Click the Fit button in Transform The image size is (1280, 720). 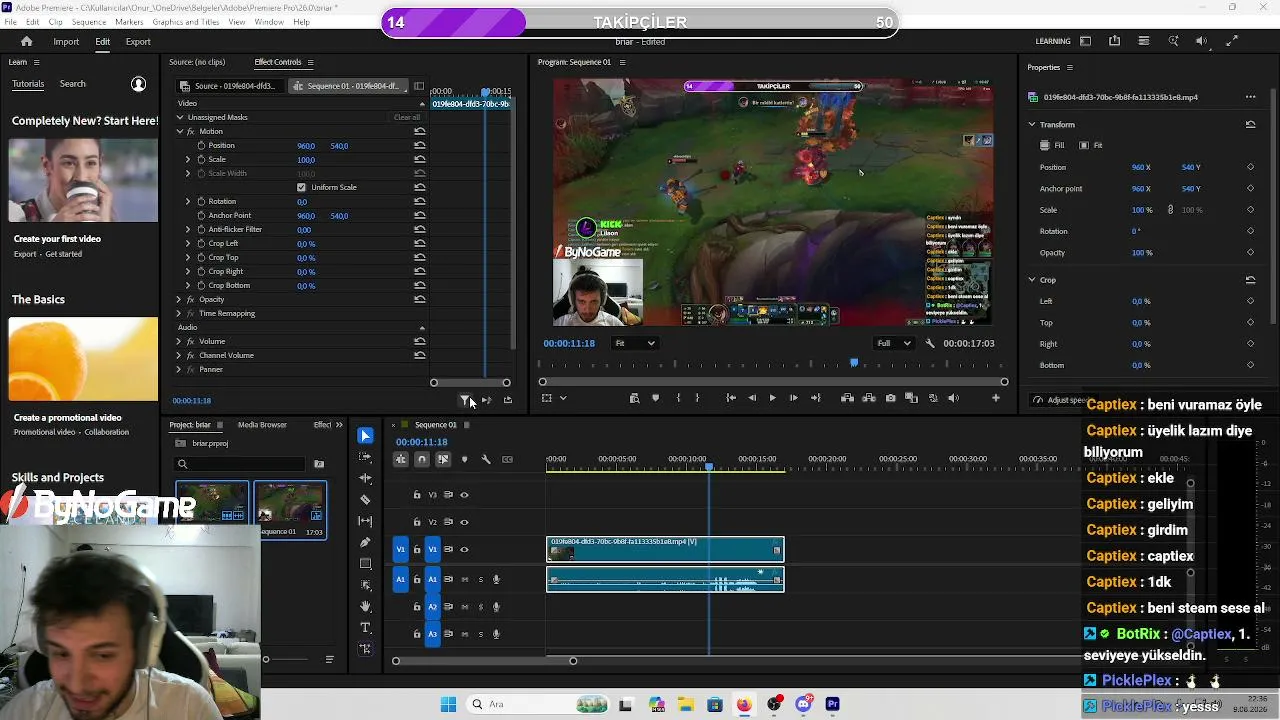click(x=1091, y=145)
